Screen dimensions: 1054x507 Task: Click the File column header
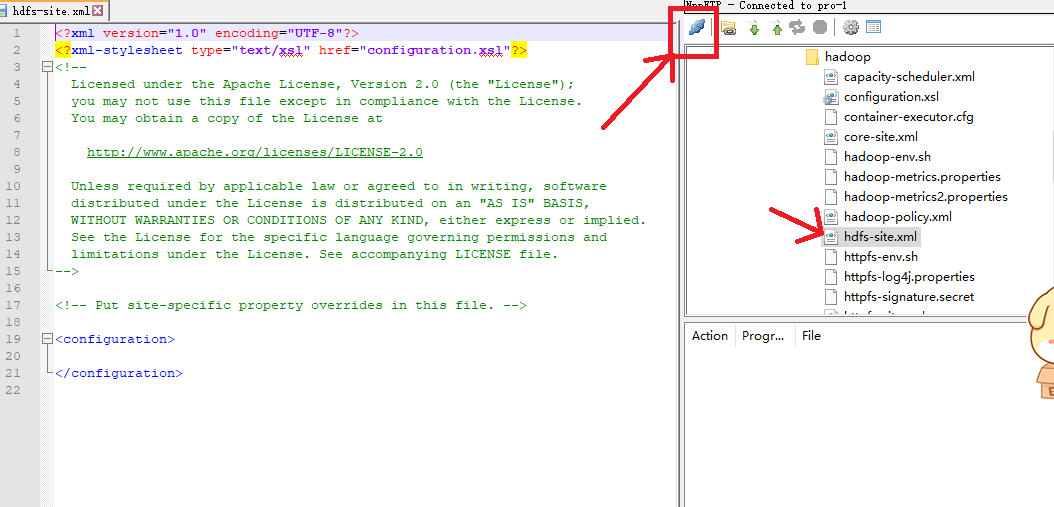tap(811, 336)
